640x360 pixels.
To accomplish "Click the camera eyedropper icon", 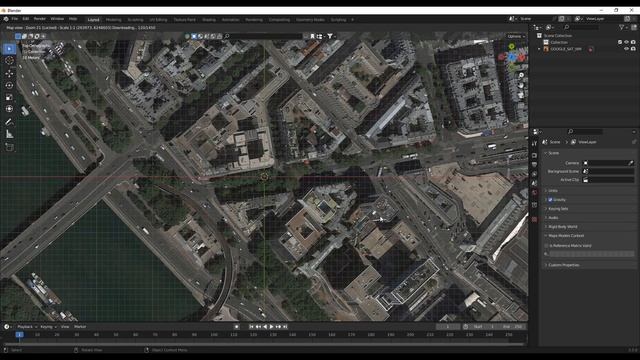I will 631,163.
